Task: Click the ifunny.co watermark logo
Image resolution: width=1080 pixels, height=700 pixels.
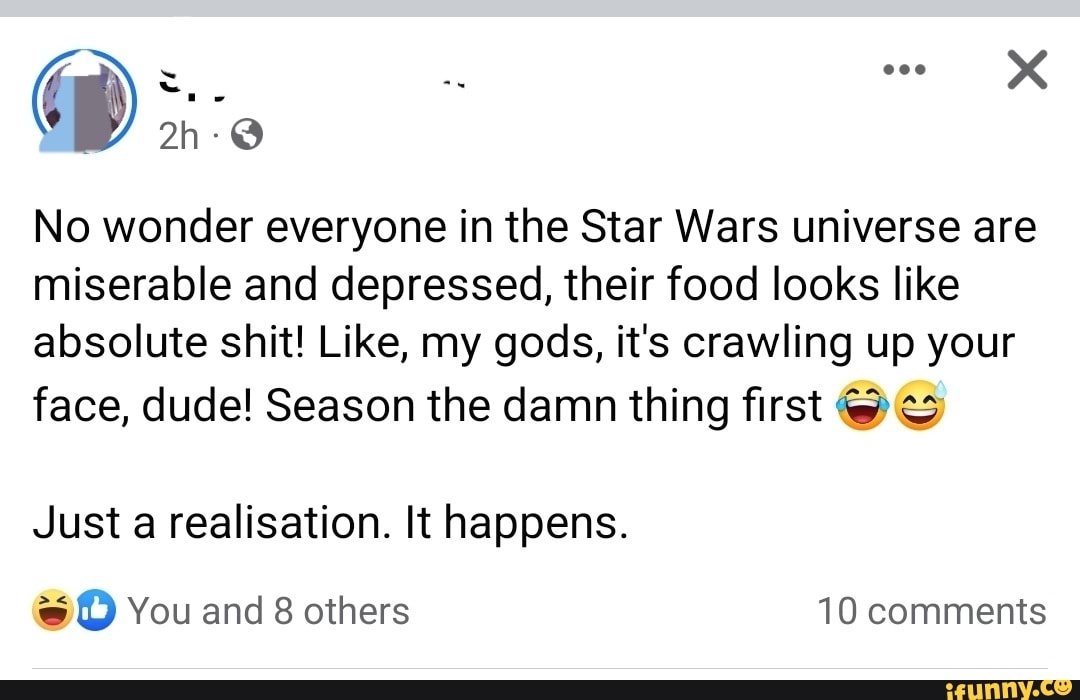Action: coord(1012,687)
